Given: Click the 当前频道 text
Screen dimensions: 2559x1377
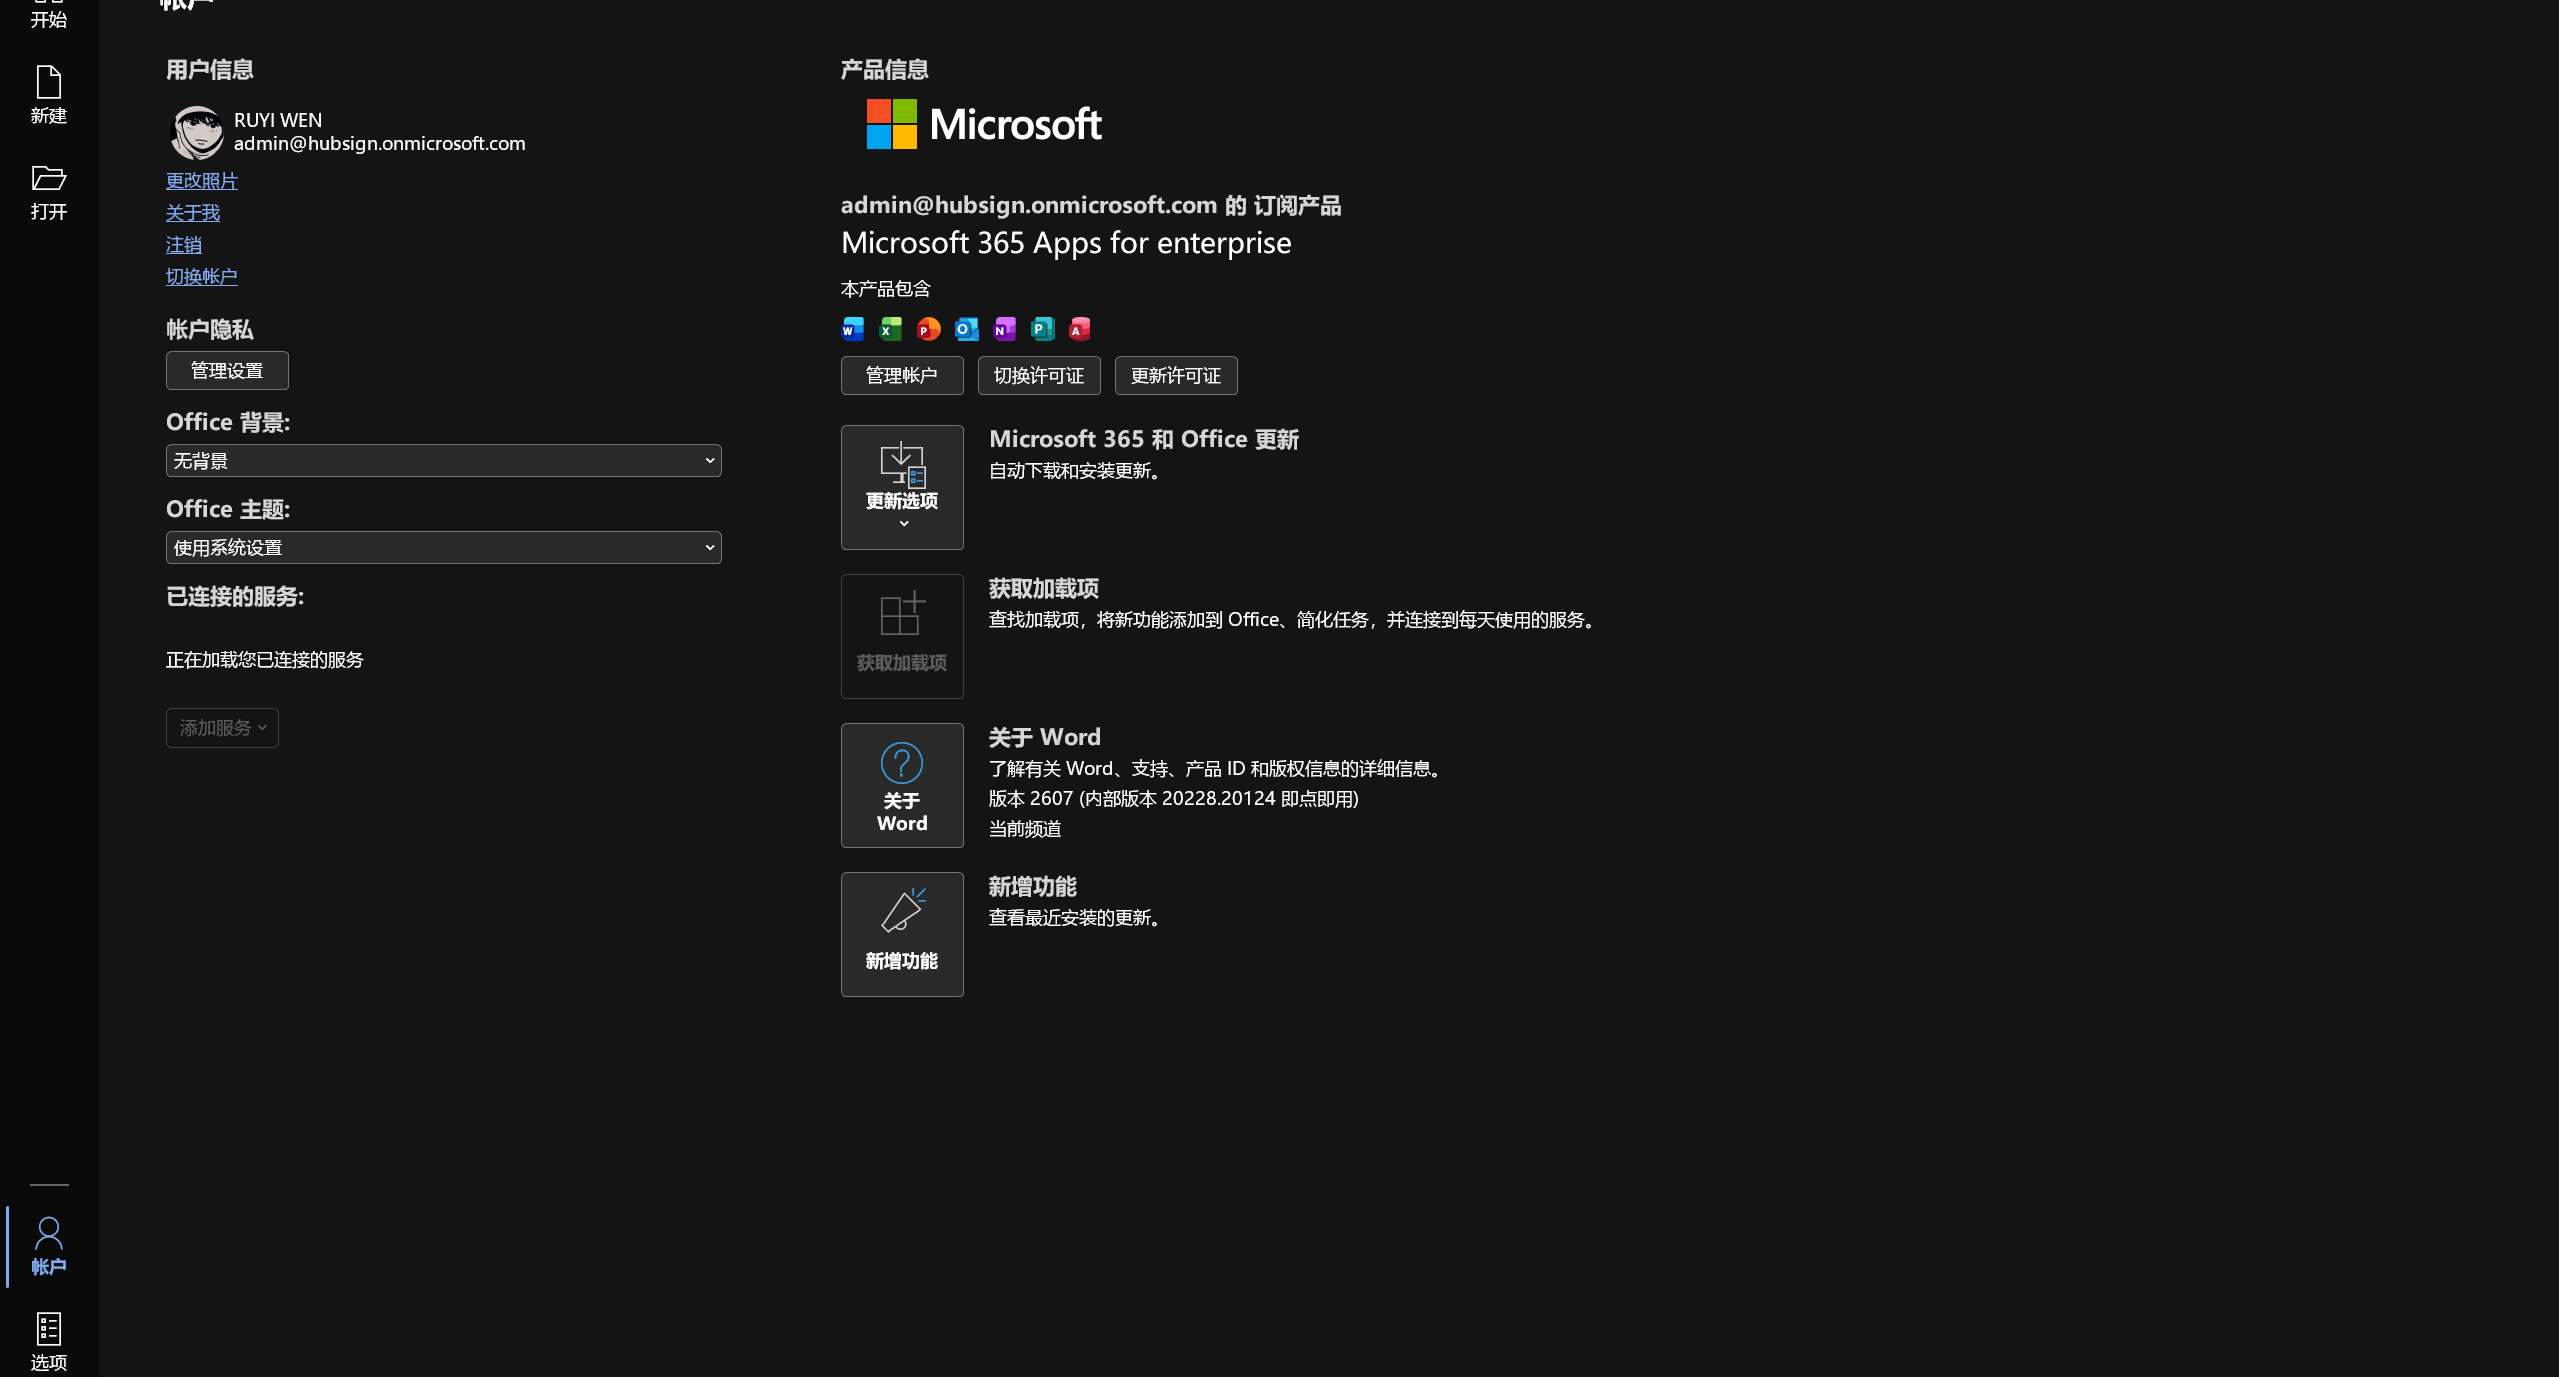Looking at the screenshot, I should tap(1025, 829).
